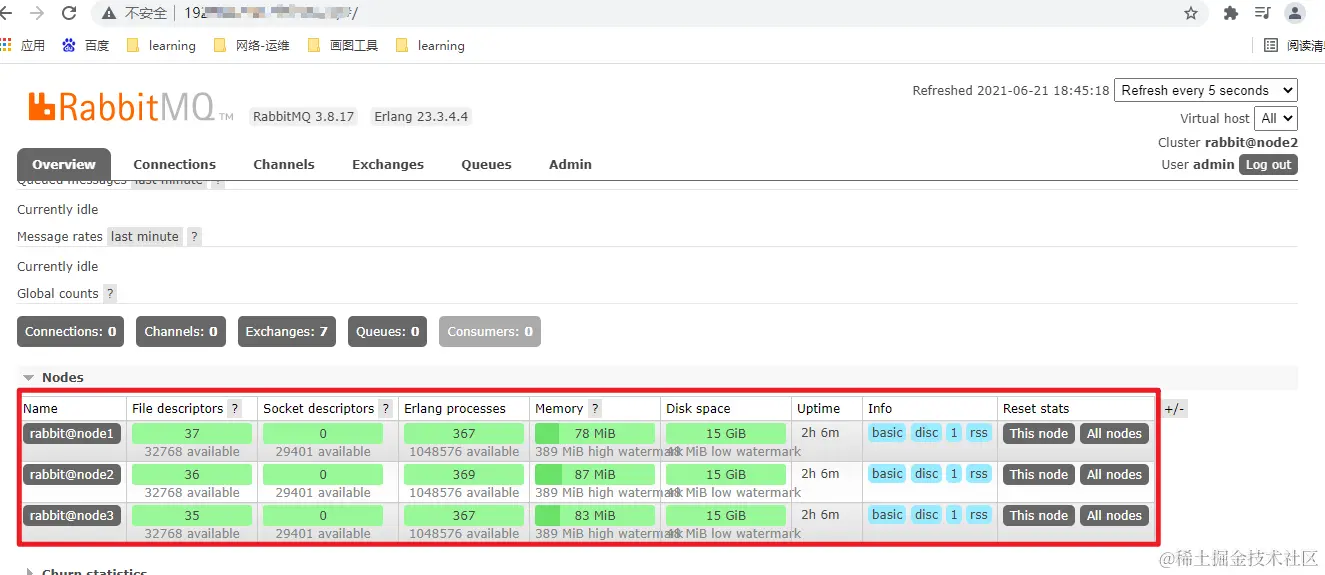Screen dimensions: 1325x575
Task: Click the help icon beside Global counts
Action: pos(110,293)
